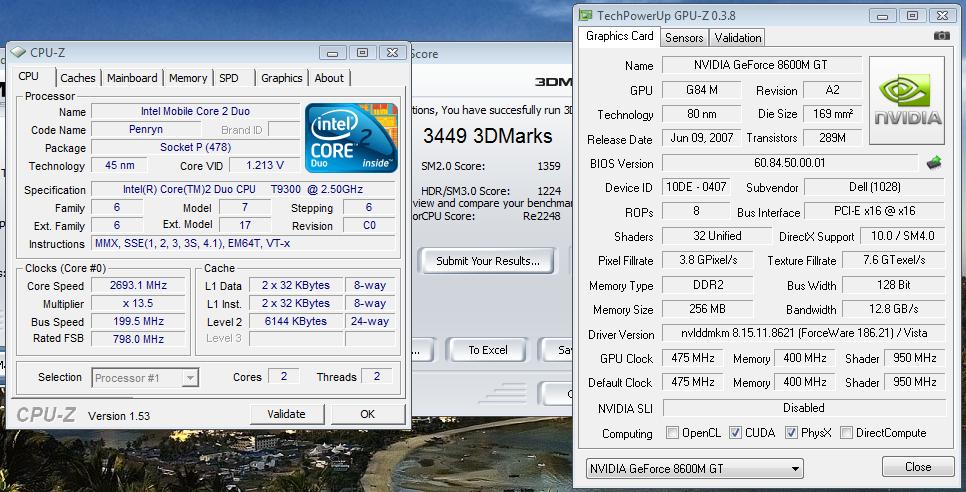Click the Close button in GPU-Z
966x492 pixels.
918,467
